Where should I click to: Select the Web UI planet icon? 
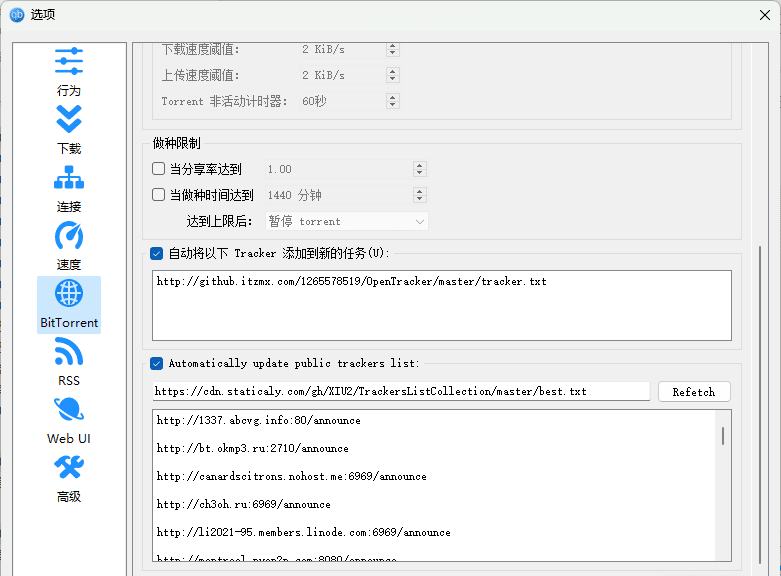(x=69, y=410)
